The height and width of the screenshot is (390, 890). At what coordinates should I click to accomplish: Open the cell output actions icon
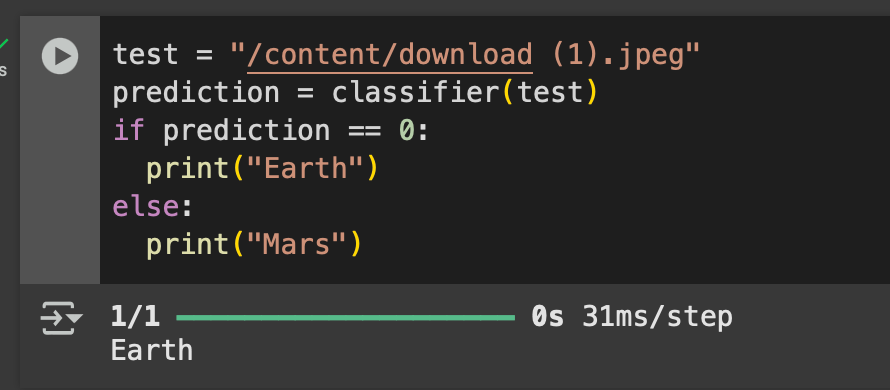[61, 318]
